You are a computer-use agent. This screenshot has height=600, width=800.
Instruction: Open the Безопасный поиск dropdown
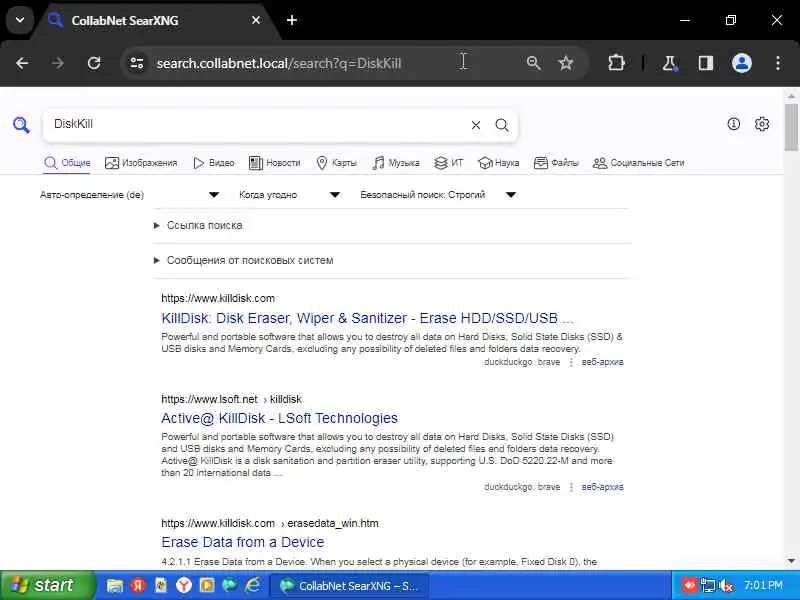coord(438,195)
